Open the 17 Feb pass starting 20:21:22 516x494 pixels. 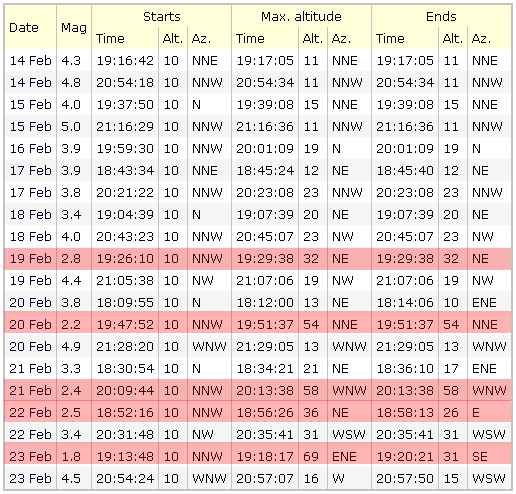[30, 193]
